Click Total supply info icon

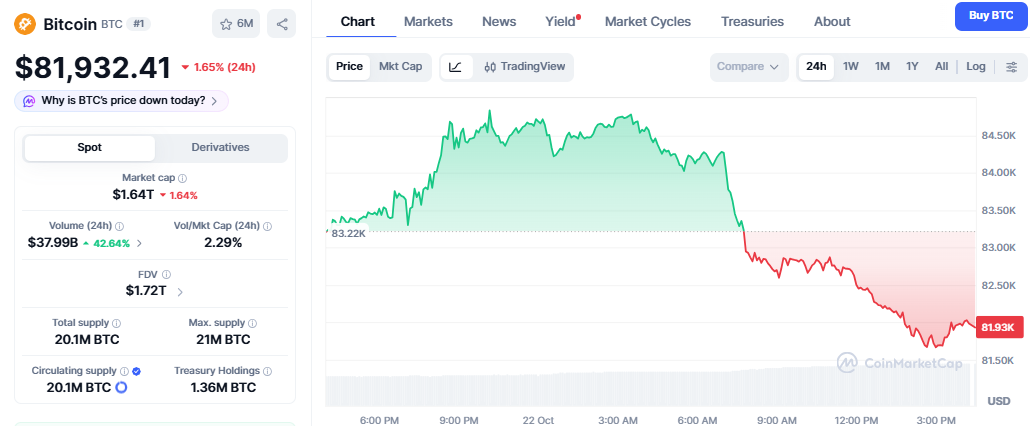pyautogui.click(x=116, y=323)
